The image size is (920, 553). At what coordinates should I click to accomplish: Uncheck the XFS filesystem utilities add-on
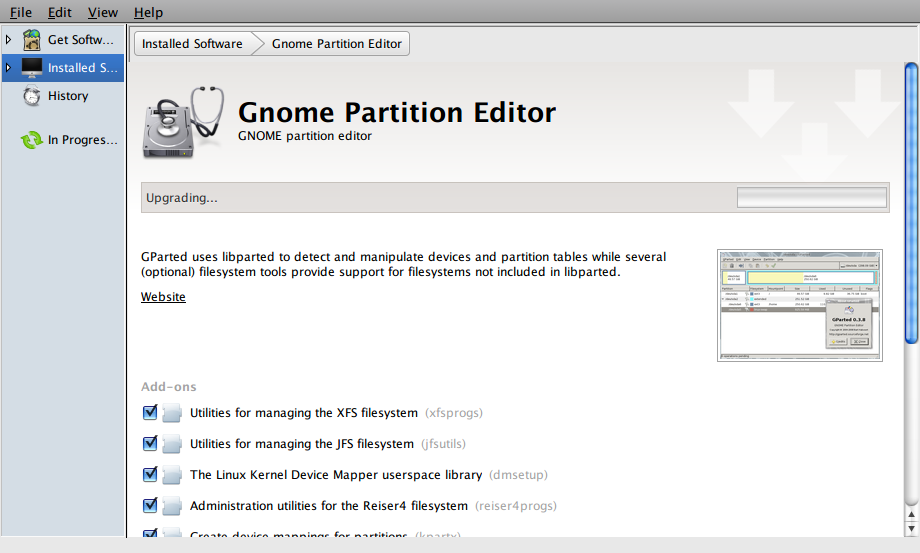tap(150, 412)
